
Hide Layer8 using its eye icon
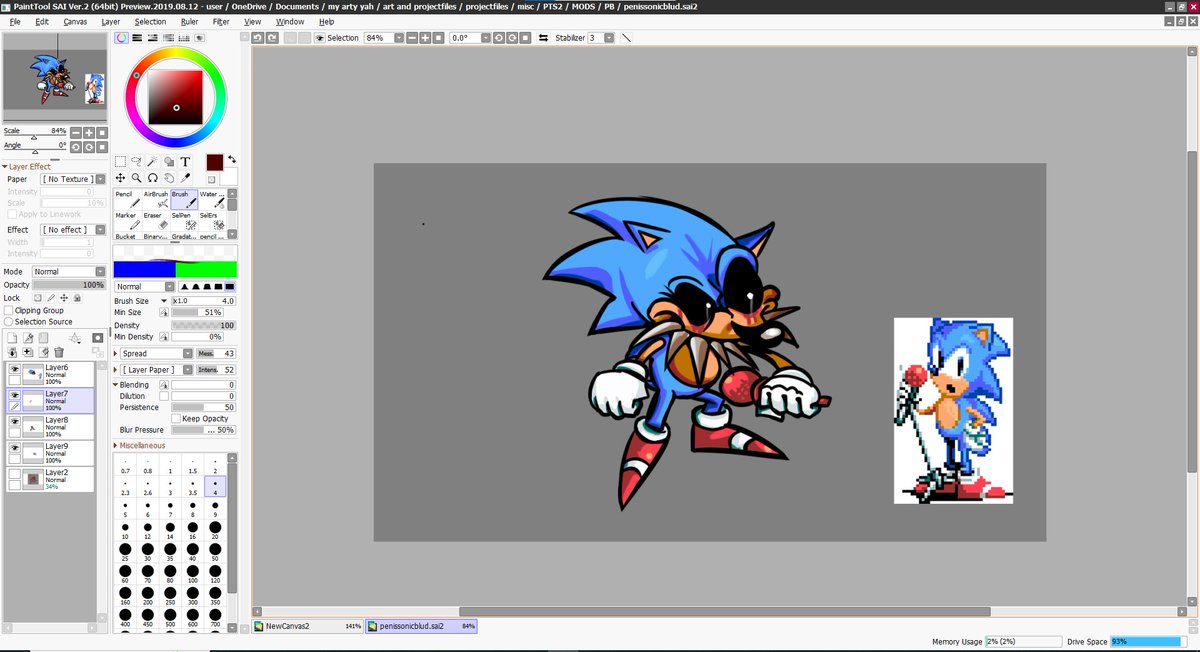tap(14, 421)
